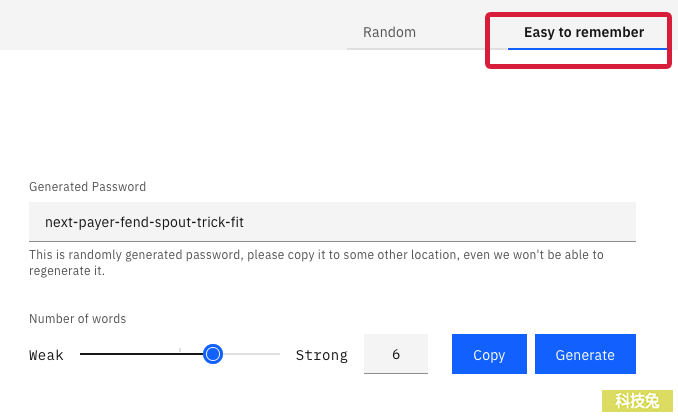
Task: Click the Number of words label
Action: [77, 318]
